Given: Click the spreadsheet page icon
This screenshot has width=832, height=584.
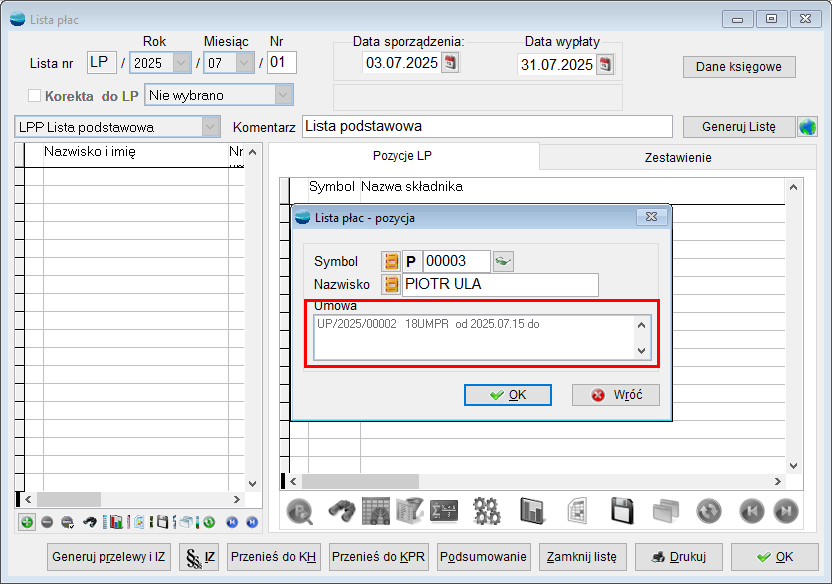Looking at the screenshot, I should coord(577,511).
